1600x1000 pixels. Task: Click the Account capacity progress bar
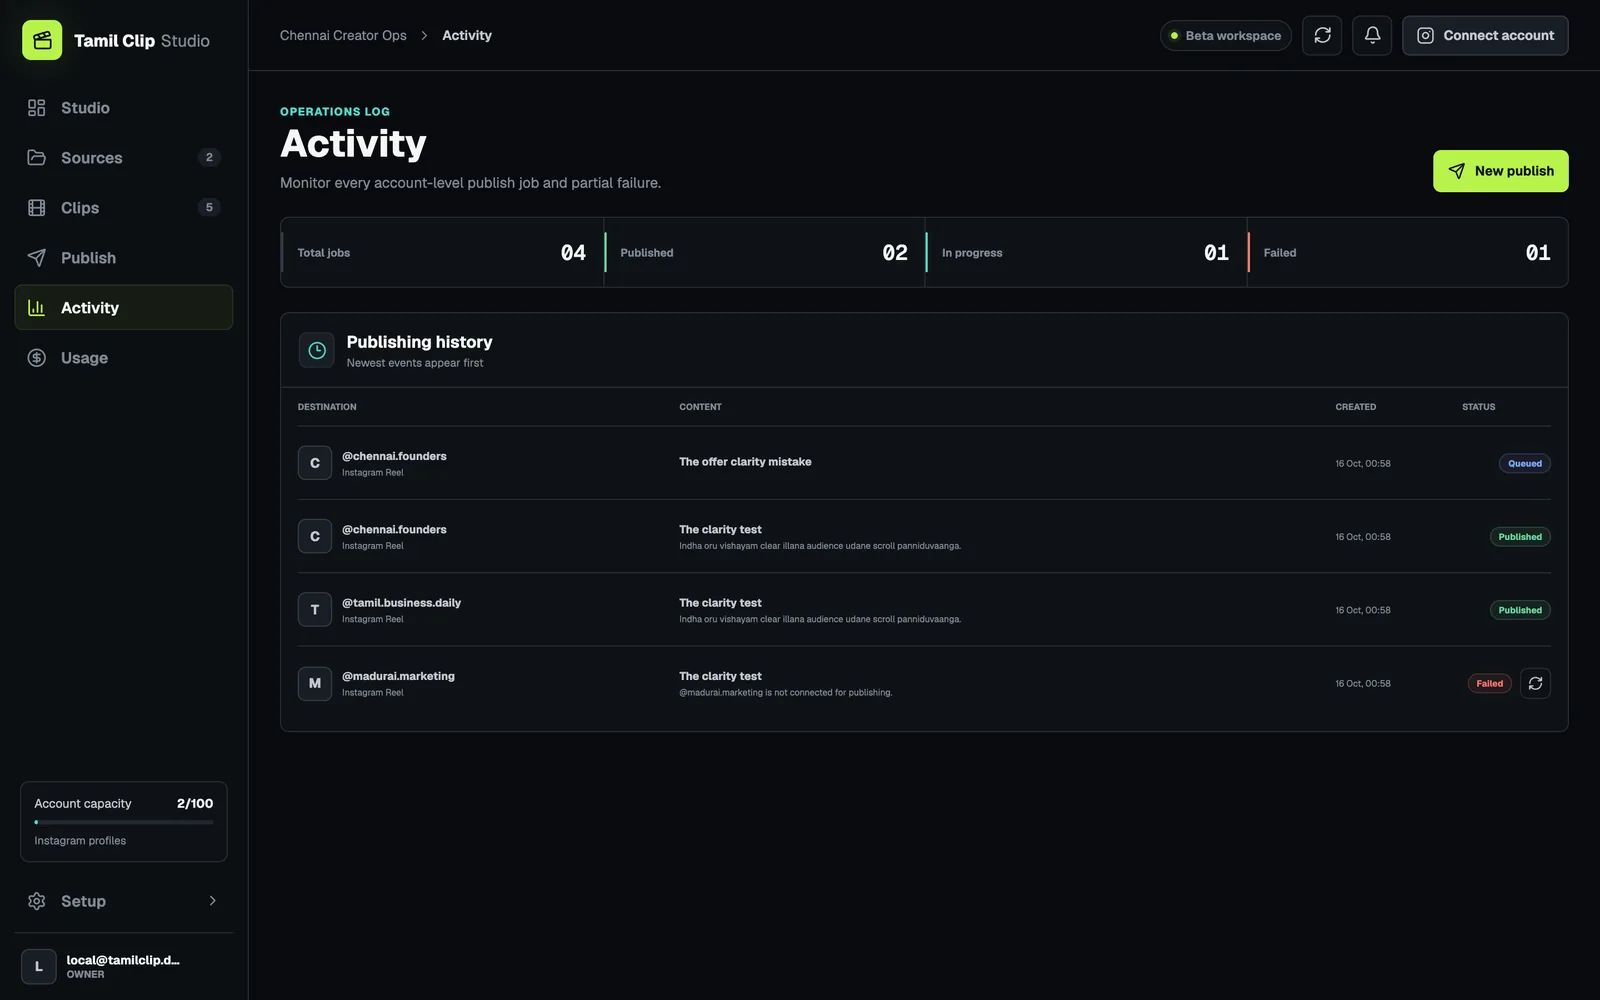124,822
